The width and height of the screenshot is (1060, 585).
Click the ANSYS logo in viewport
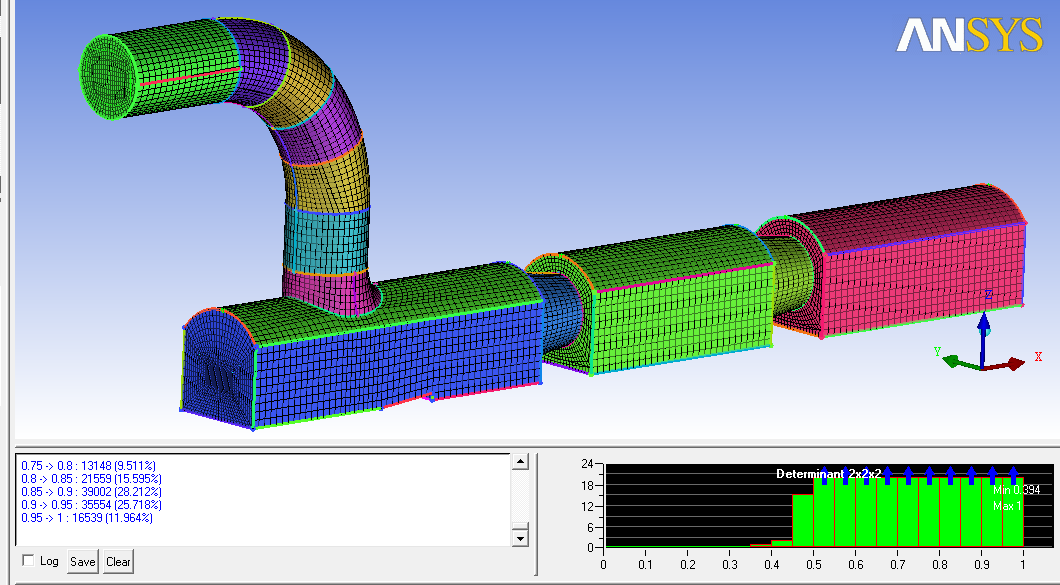click(x=969, y=35)
